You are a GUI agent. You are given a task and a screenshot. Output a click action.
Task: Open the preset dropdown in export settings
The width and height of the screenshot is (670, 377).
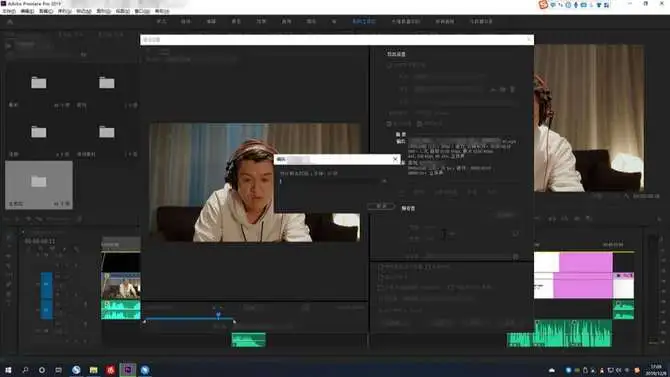(x=448, y=89)
